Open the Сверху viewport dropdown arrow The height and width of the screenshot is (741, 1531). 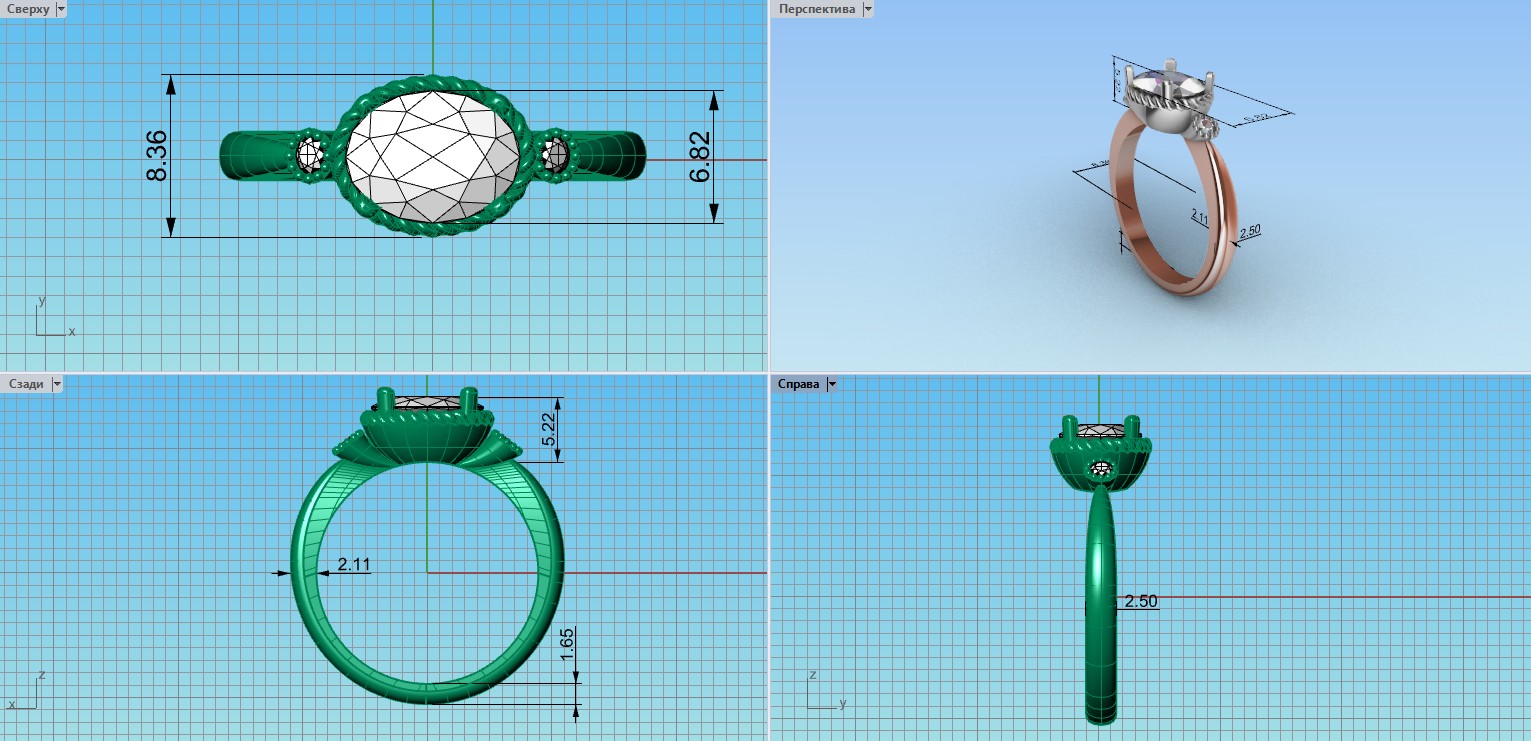coord(61,9)
